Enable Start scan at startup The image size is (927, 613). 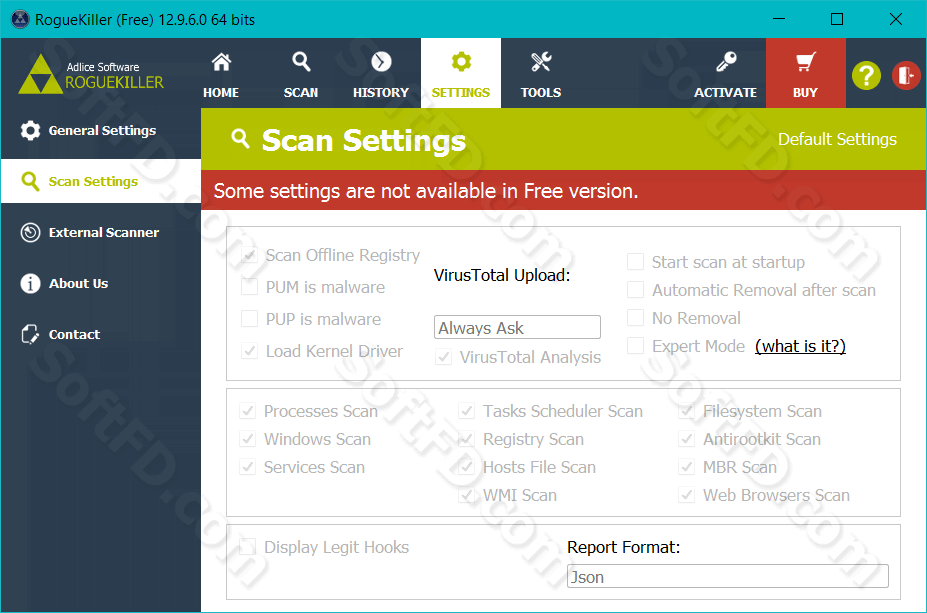coord(636,262)
